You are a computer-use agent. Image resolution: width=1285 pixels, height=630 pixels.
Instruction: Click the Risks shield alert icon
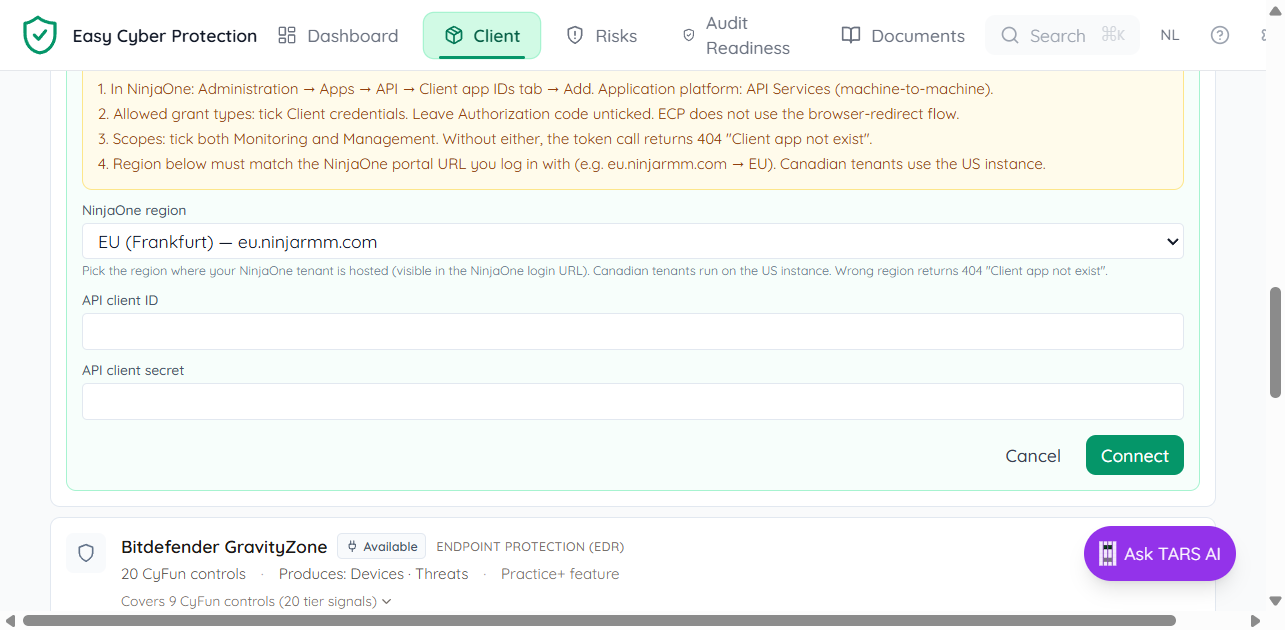pos(575,36)
